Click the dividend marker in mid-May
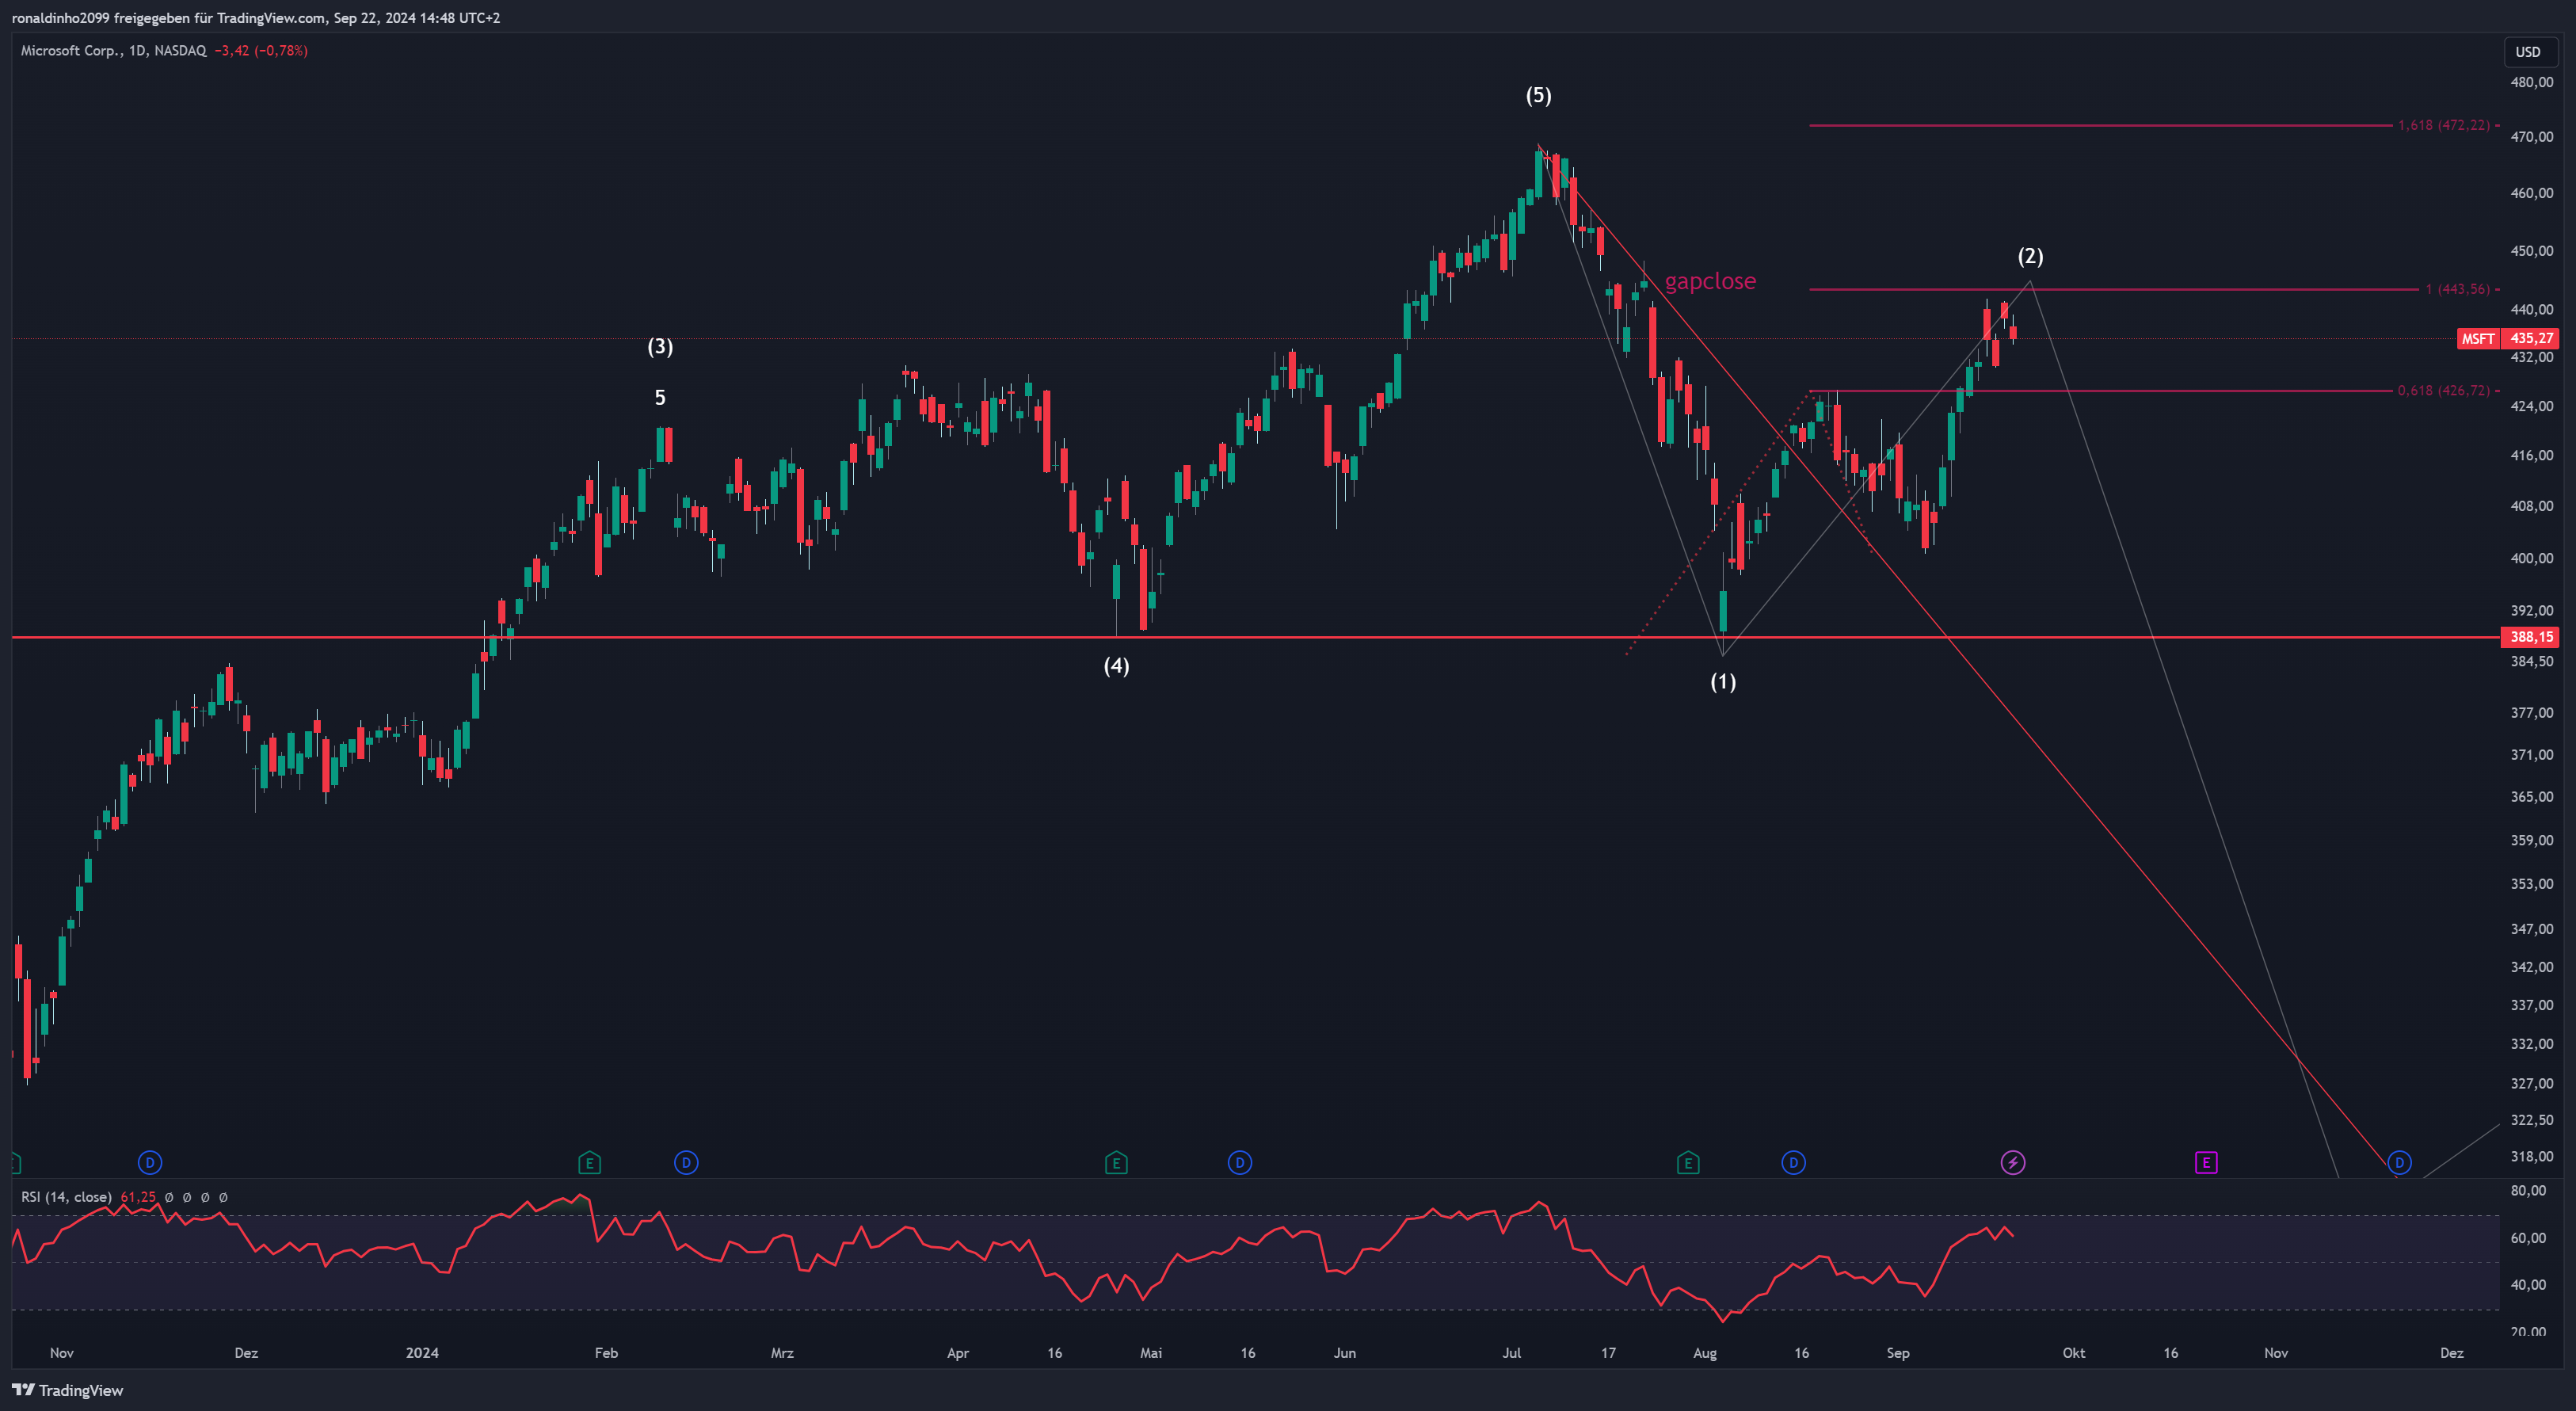The image size is (2576, 1411). tap(1240, 1162)
